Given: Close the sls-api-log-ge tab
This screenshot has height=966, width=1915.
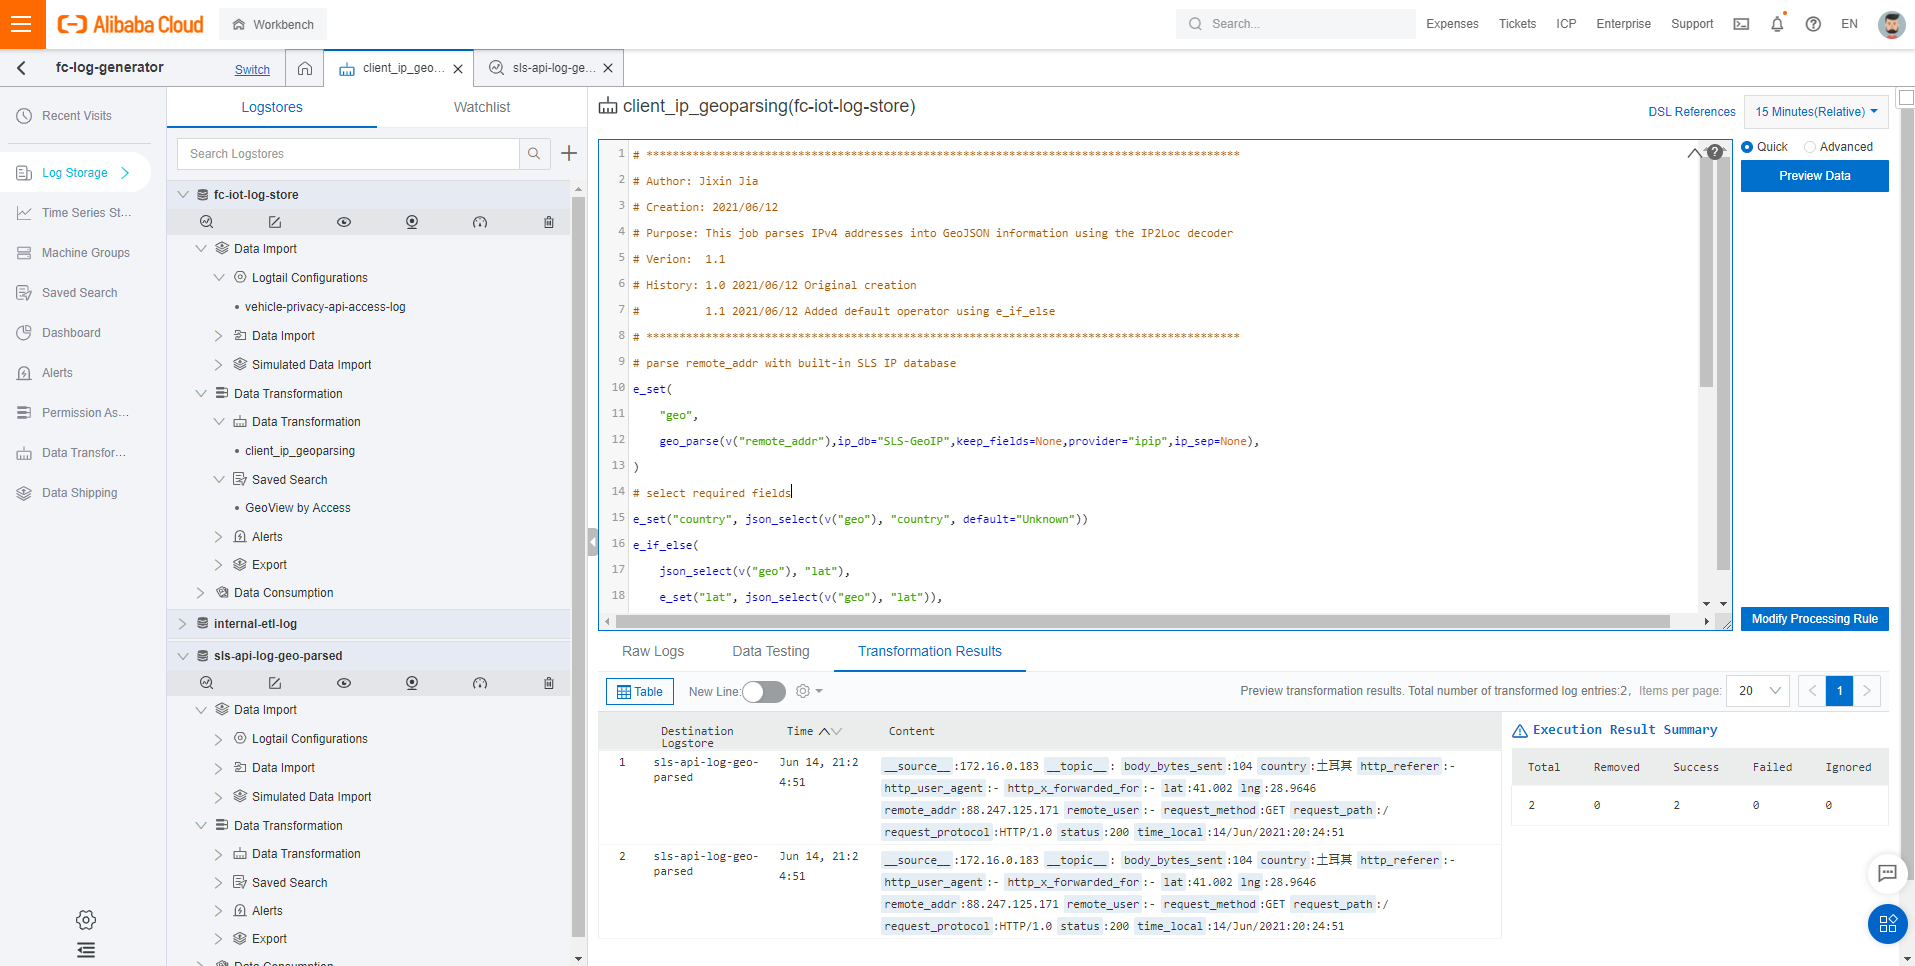Looking at the screenshot, I should point(608,68).
